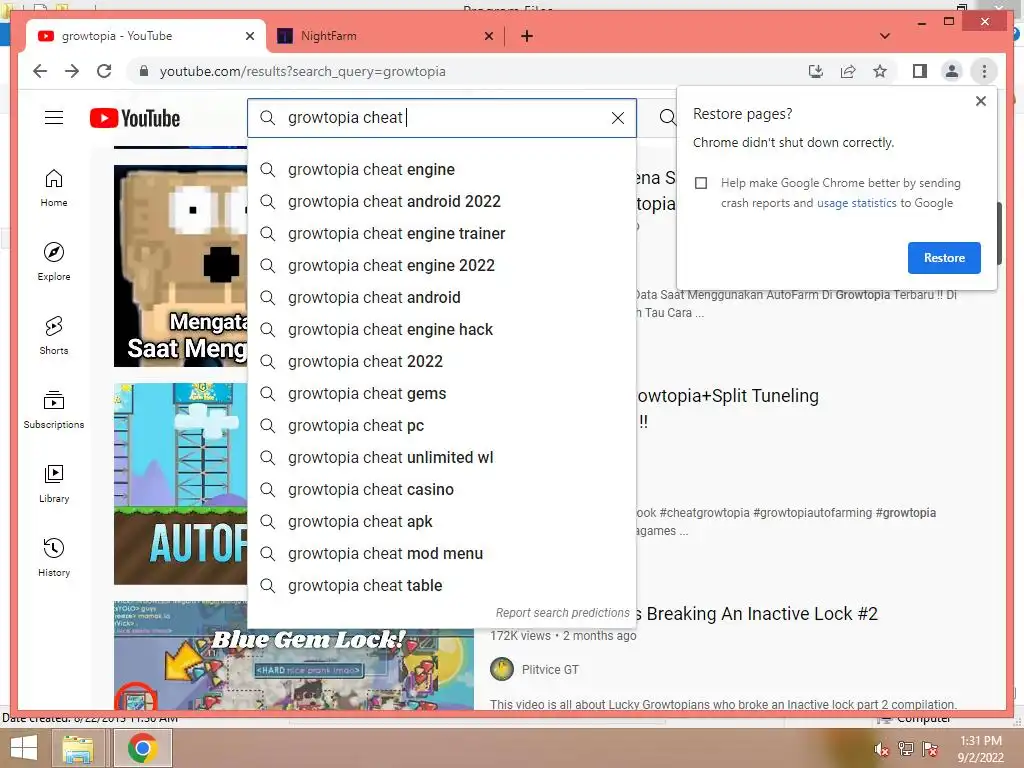Choose suggestion growtopia cheat engine 2022
1024x768 pixels.
441,266
